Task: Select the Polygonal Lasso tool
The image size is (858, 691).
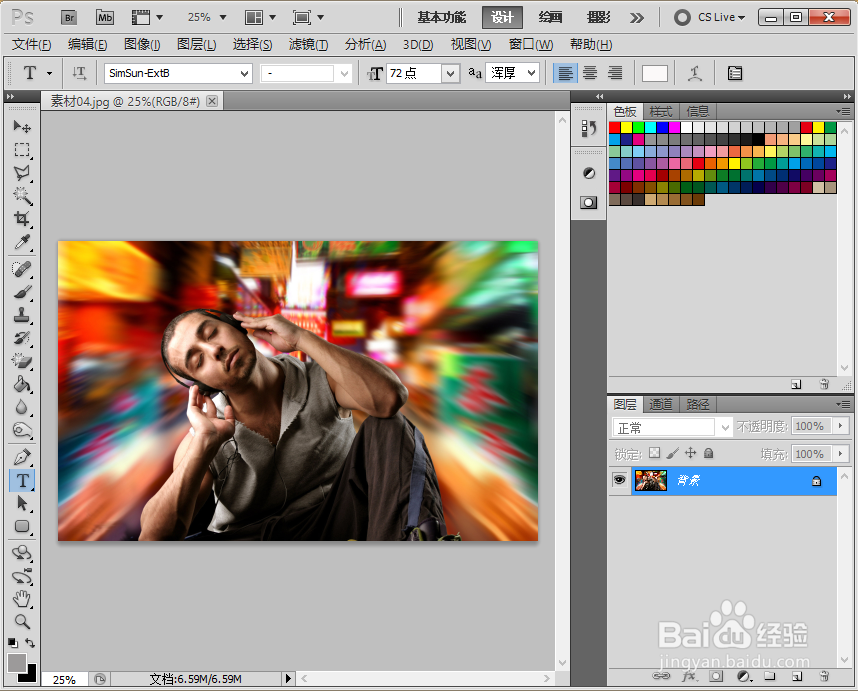Action: (x=22, y=173)
